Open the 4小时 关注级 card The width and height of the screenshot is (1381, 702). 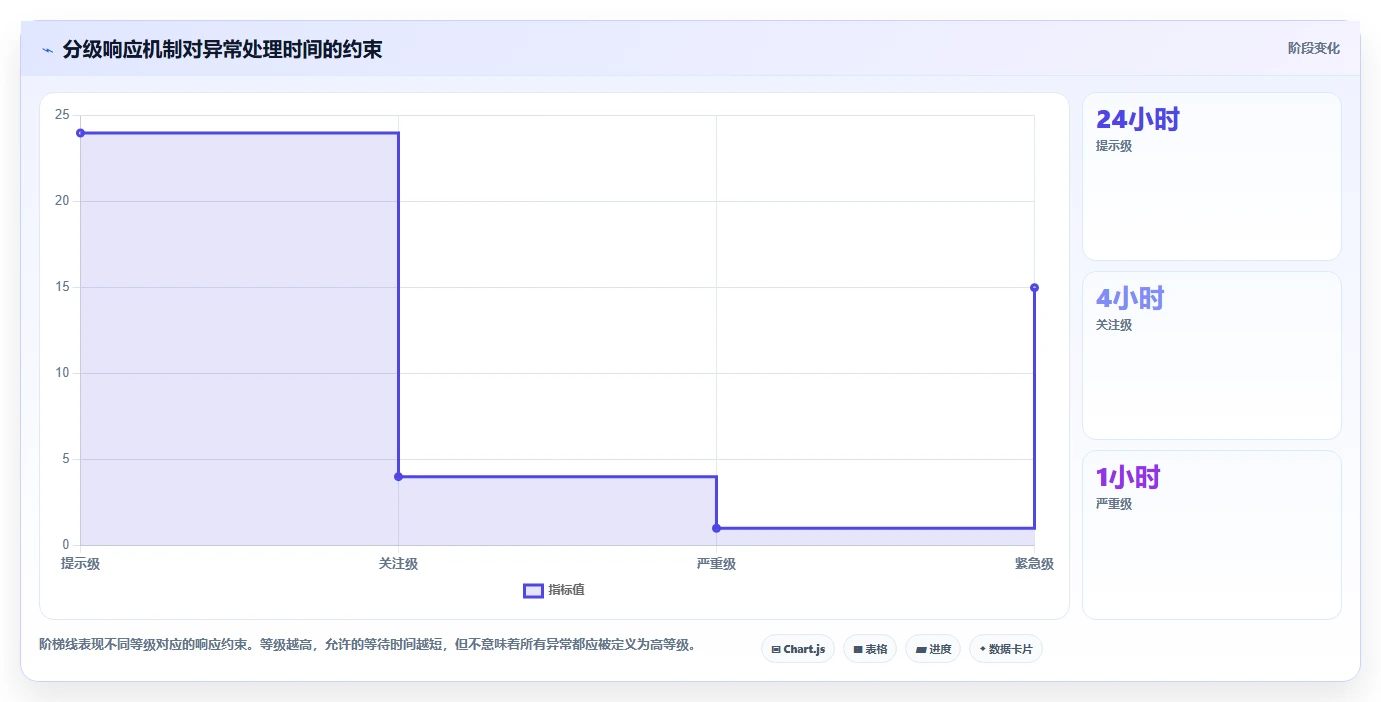click(x=1212, y=355)
